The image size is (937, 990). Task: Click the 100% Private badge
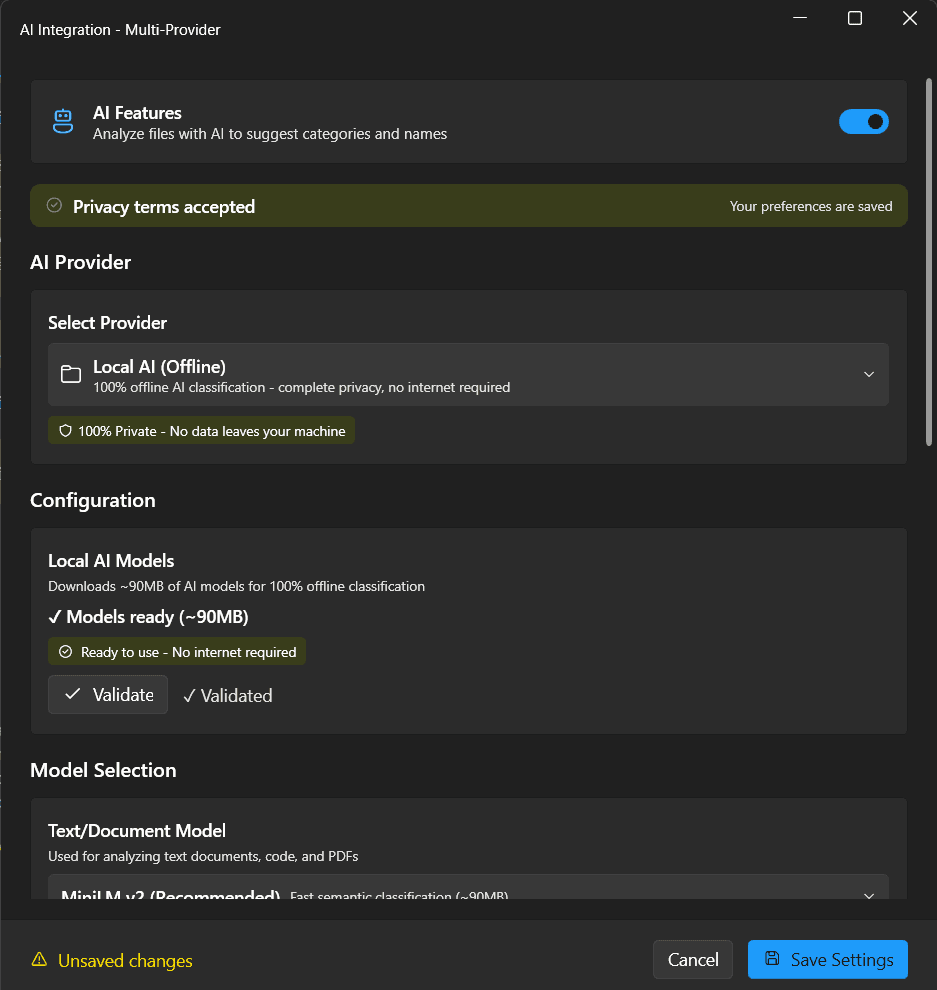(201, 430)
